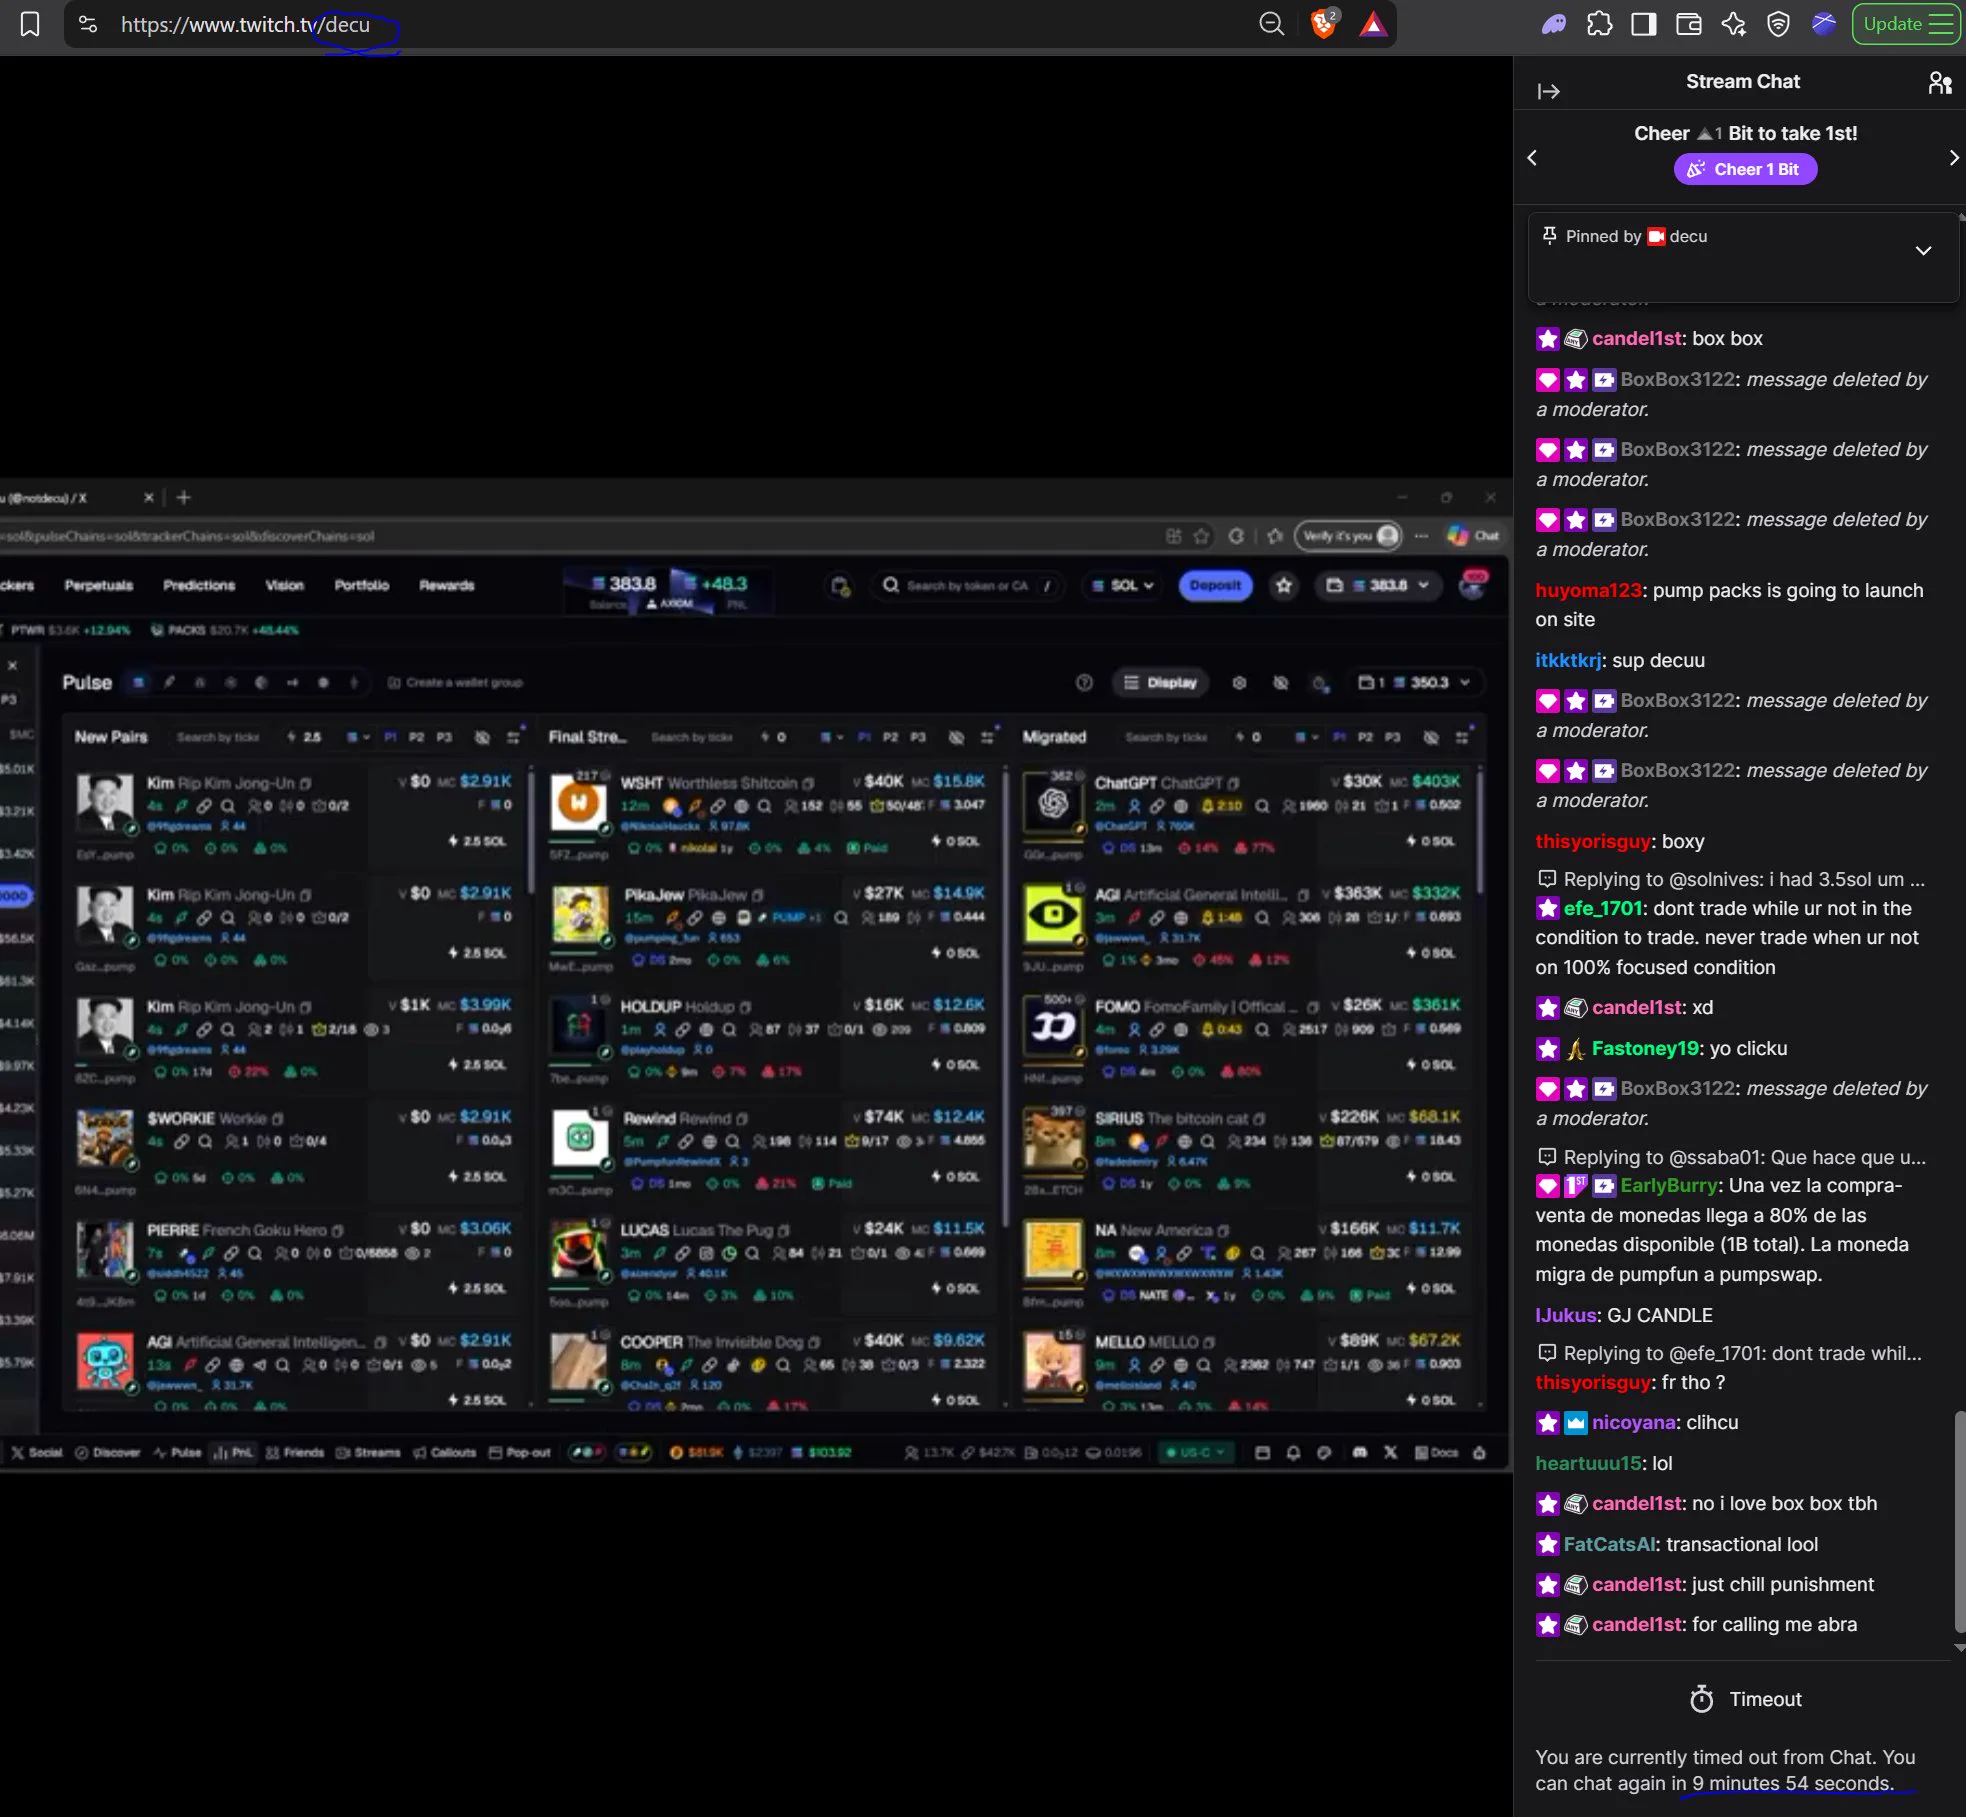Image resolution: width=1966 pixels, height=1817 pixels.
Task: Focus the twitch.tv/decu address field
Action: (x=680, y=25)
